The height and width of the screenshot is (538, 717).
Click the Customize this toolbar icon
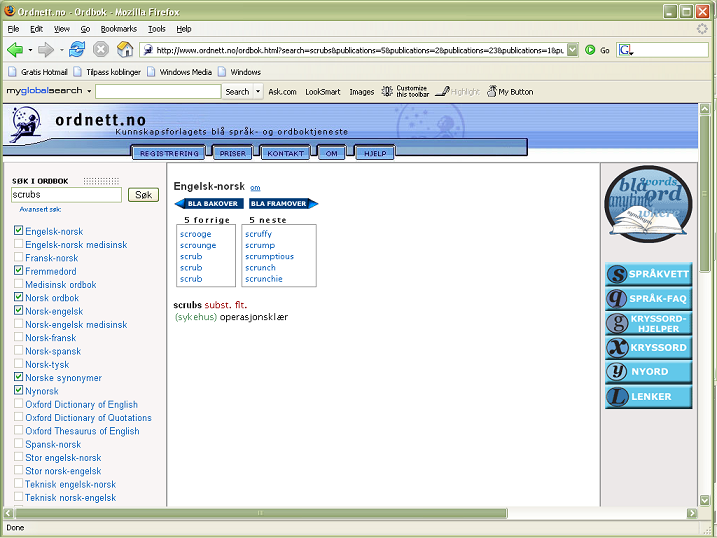point(388,91)
